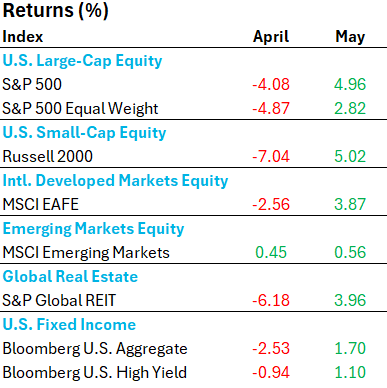Select the U.S. Fixed Income heading
The height and width of the screenshot is (388, 387).
point(69,324)
